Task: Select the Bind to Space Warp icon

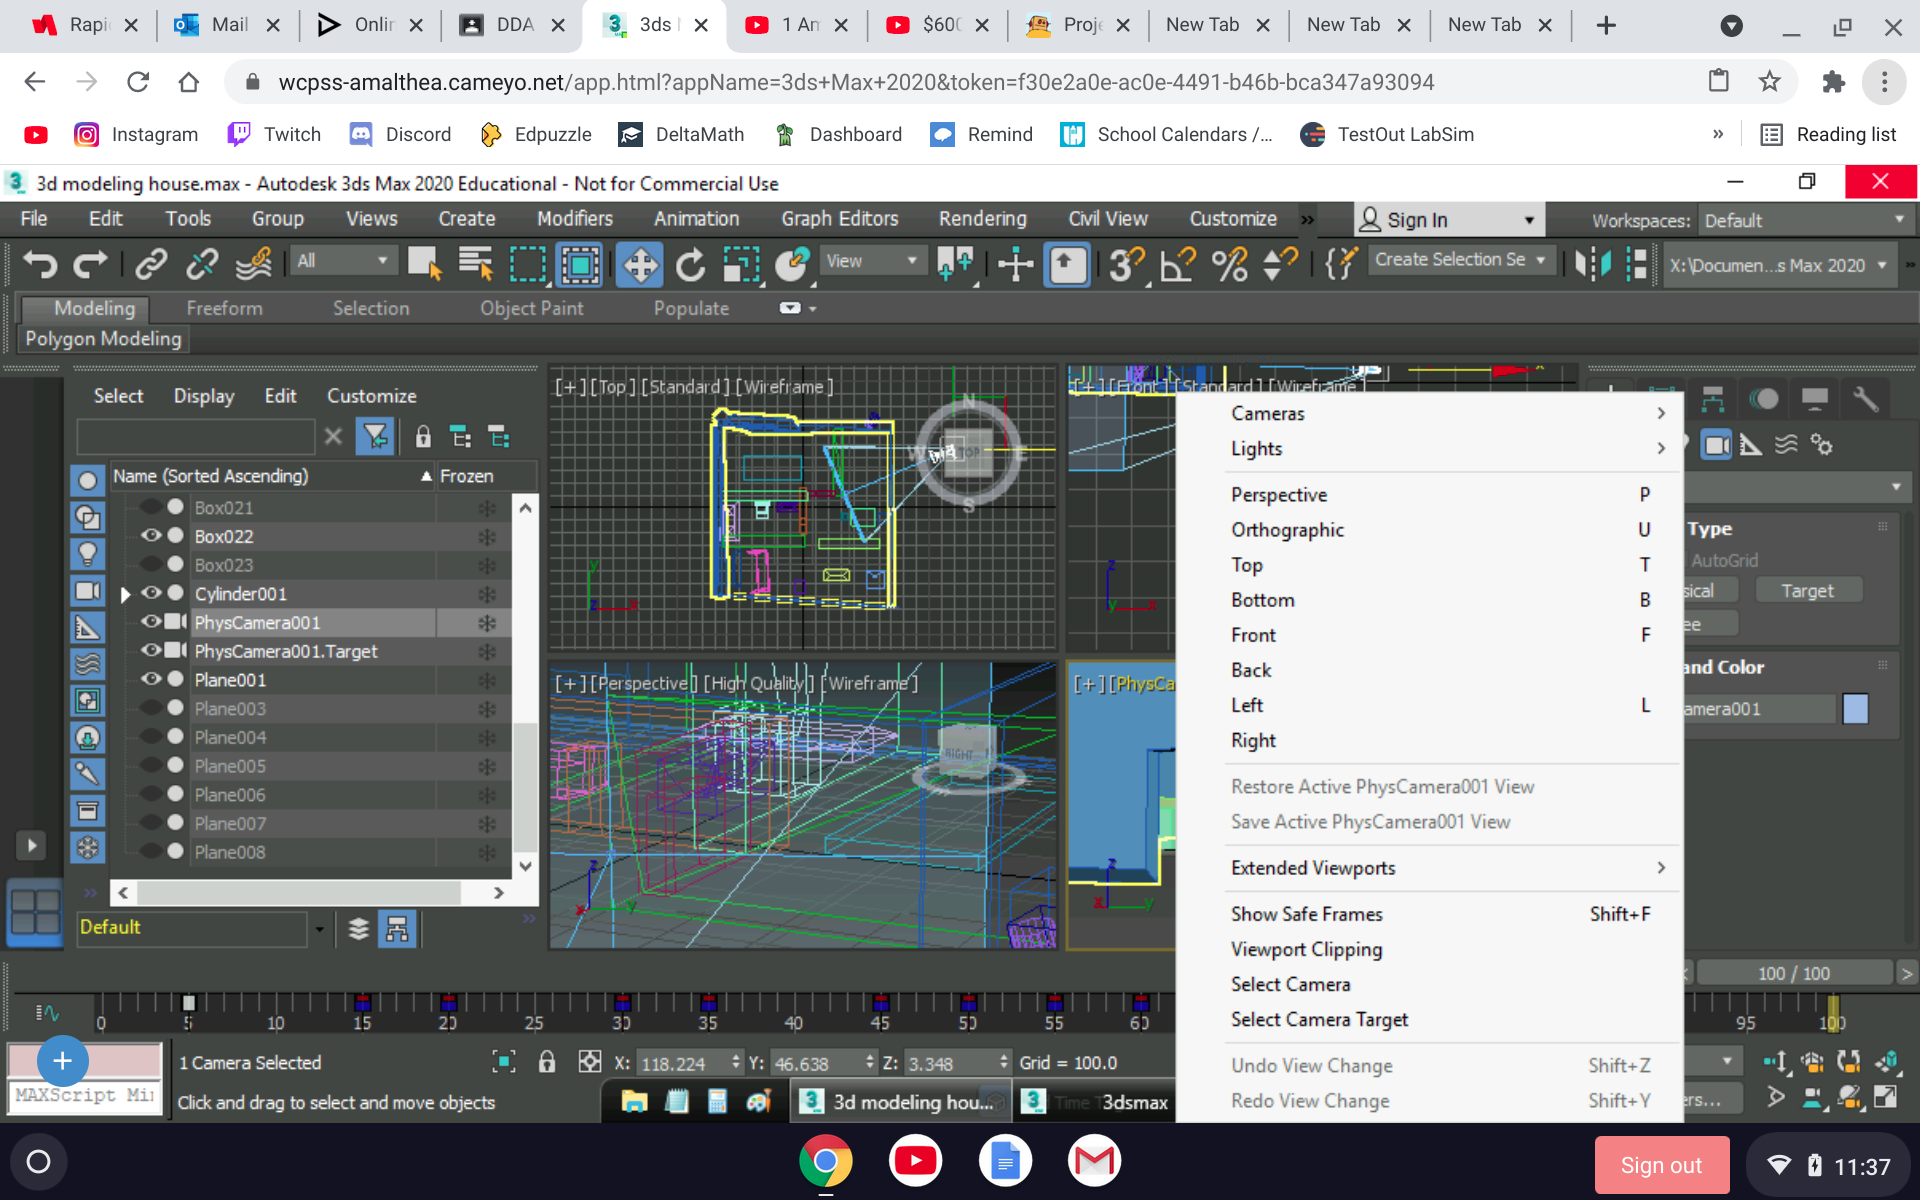Action: pyautogui.click(x=254, y=264)
